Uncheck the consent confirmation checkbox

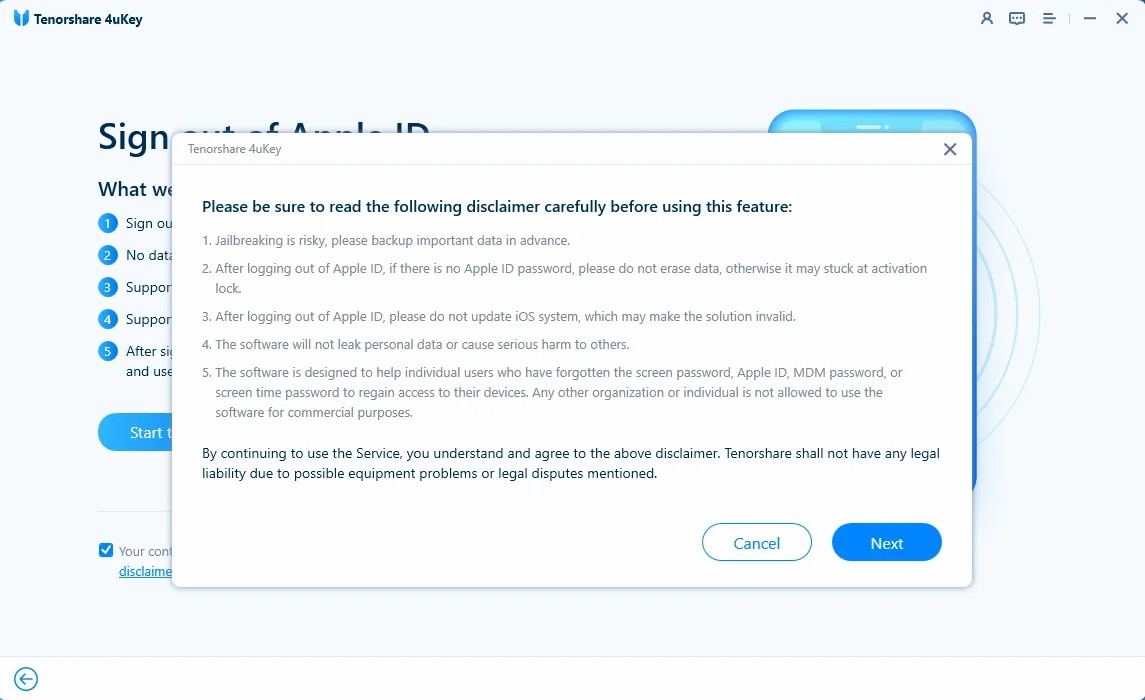[105, 549]
